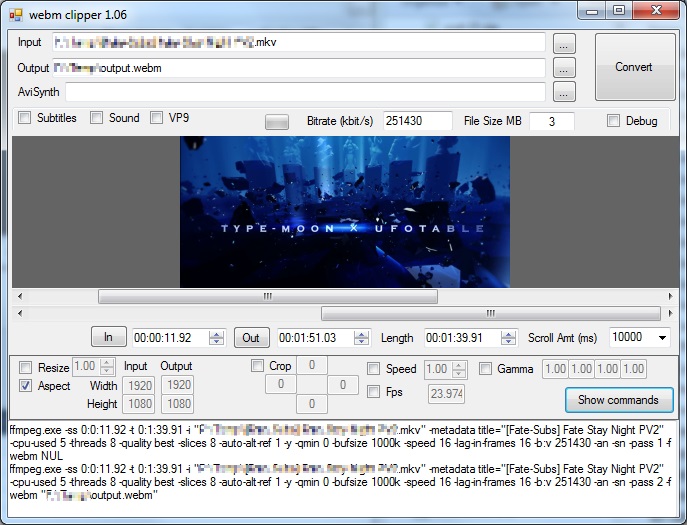Screen dimensions: 687x525
Task: Click the File Size MB field
Action: pos(552,121)
